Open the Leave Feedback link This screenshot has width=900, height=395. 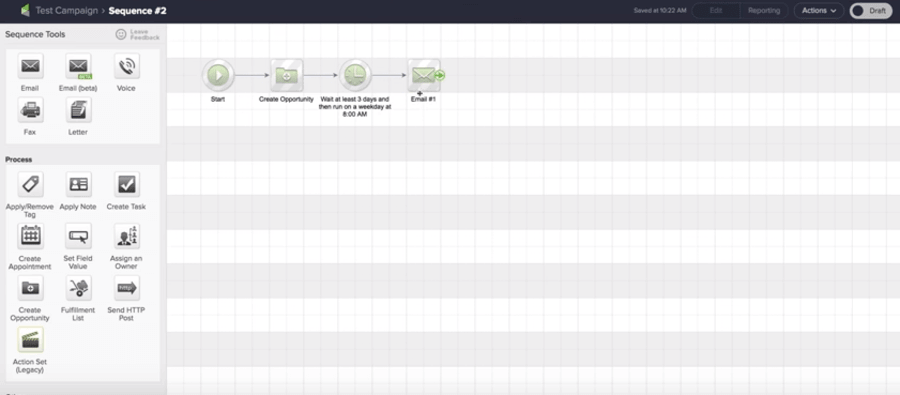[138, 34]
